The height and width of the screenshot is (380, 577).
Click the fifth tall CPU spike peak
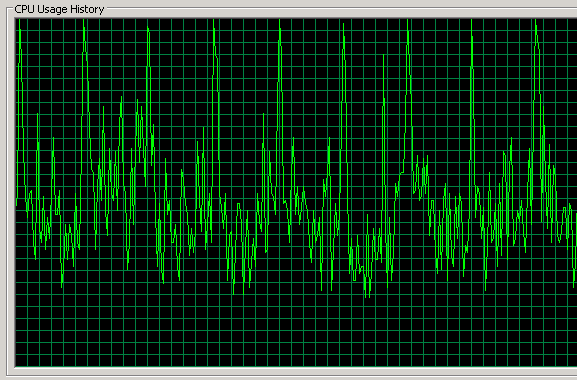point(280,25)
